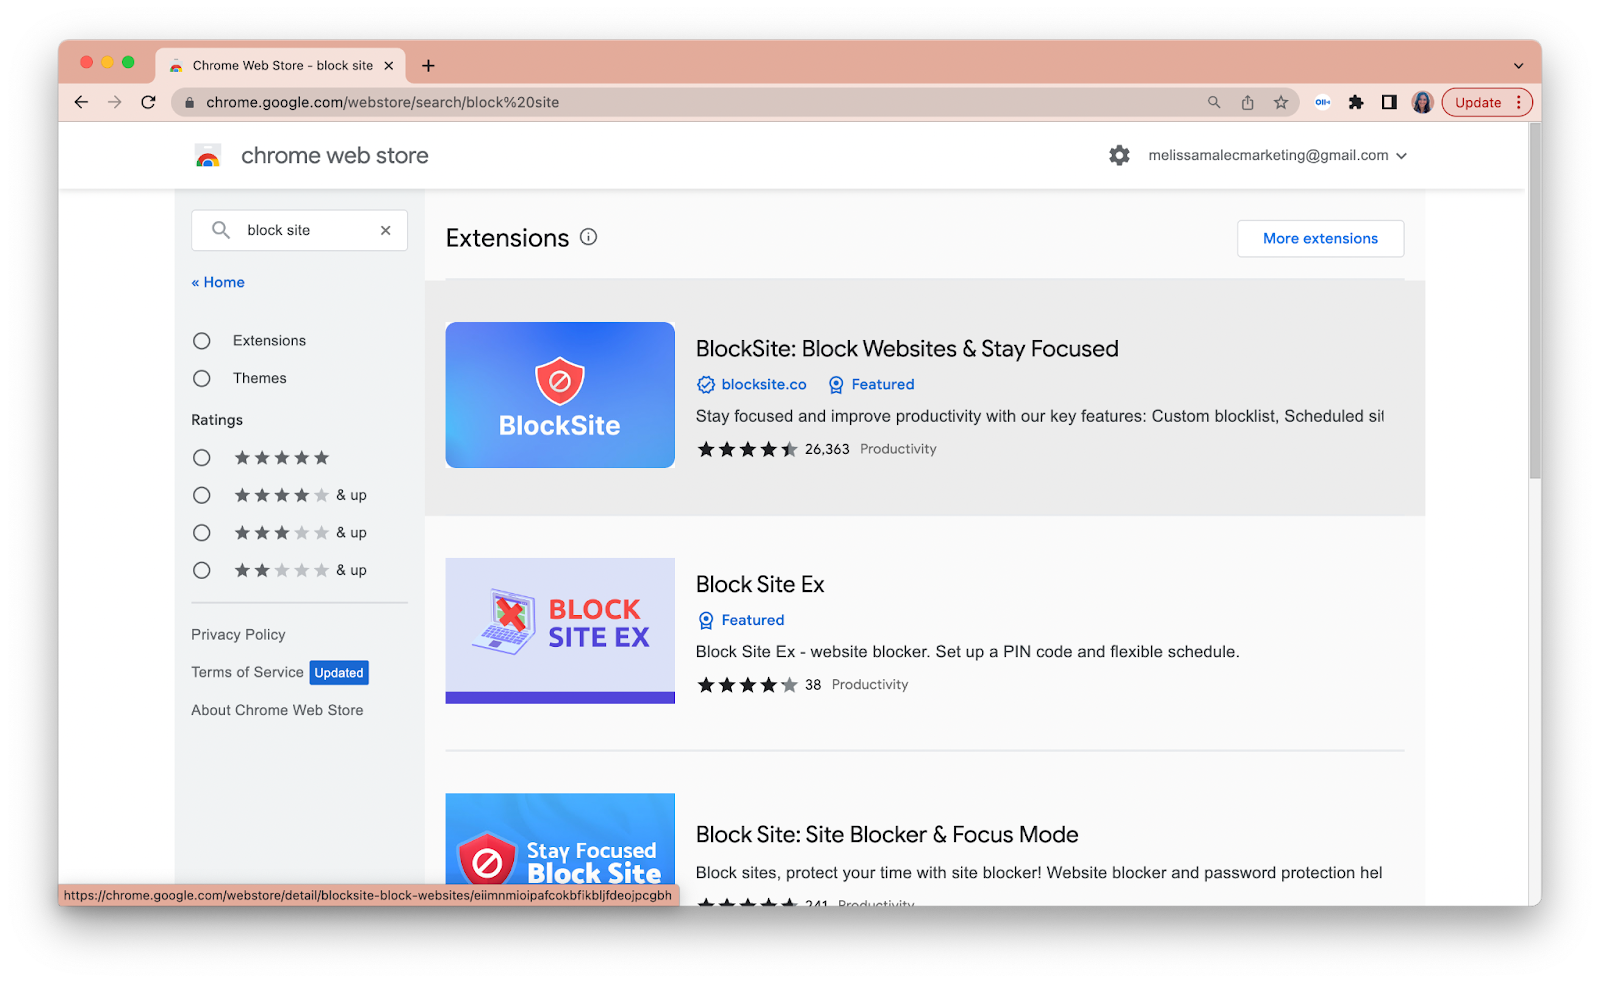This screenshot has width=1600, height=983.
Task: Filter by five-star rating only
Action: 202,458
